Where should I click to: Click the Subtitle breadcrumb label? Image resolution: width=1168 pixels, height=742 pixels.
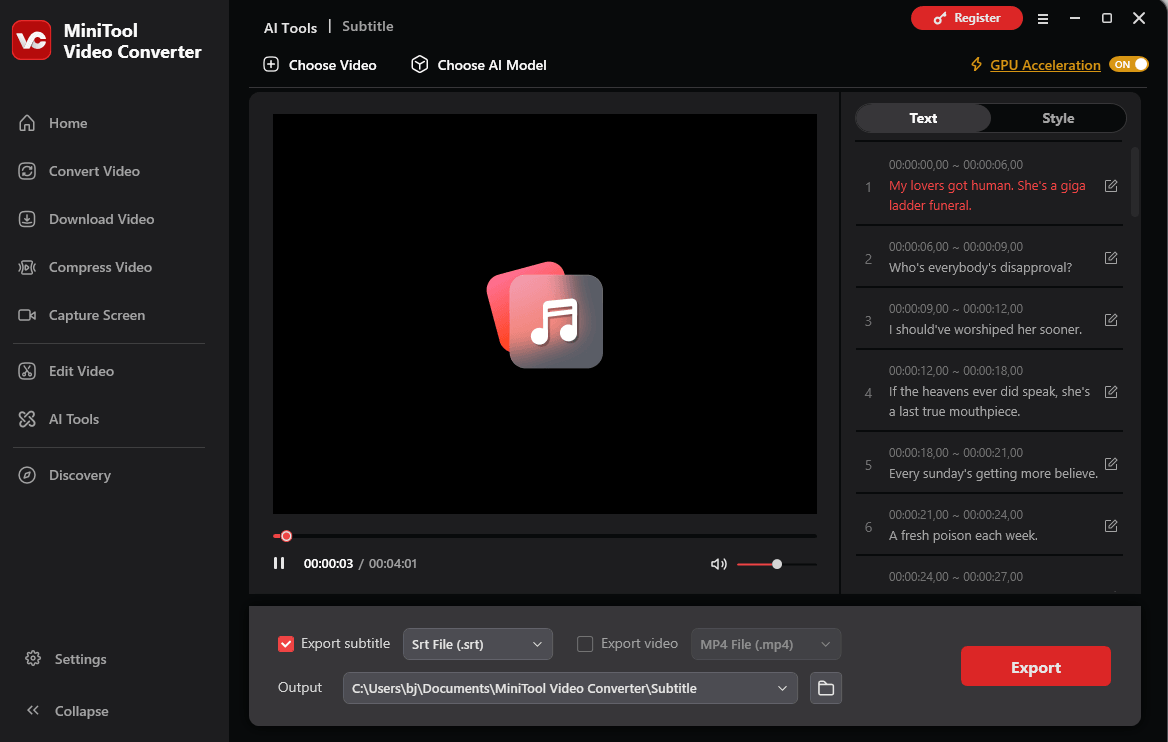point(367,27)
